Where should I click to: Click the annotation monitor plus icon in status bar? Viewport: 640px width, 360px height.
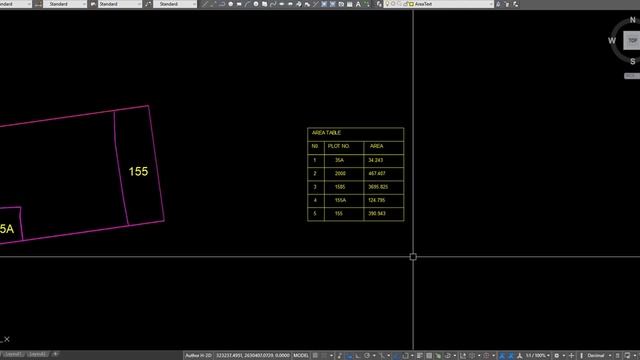pos(571,356)
